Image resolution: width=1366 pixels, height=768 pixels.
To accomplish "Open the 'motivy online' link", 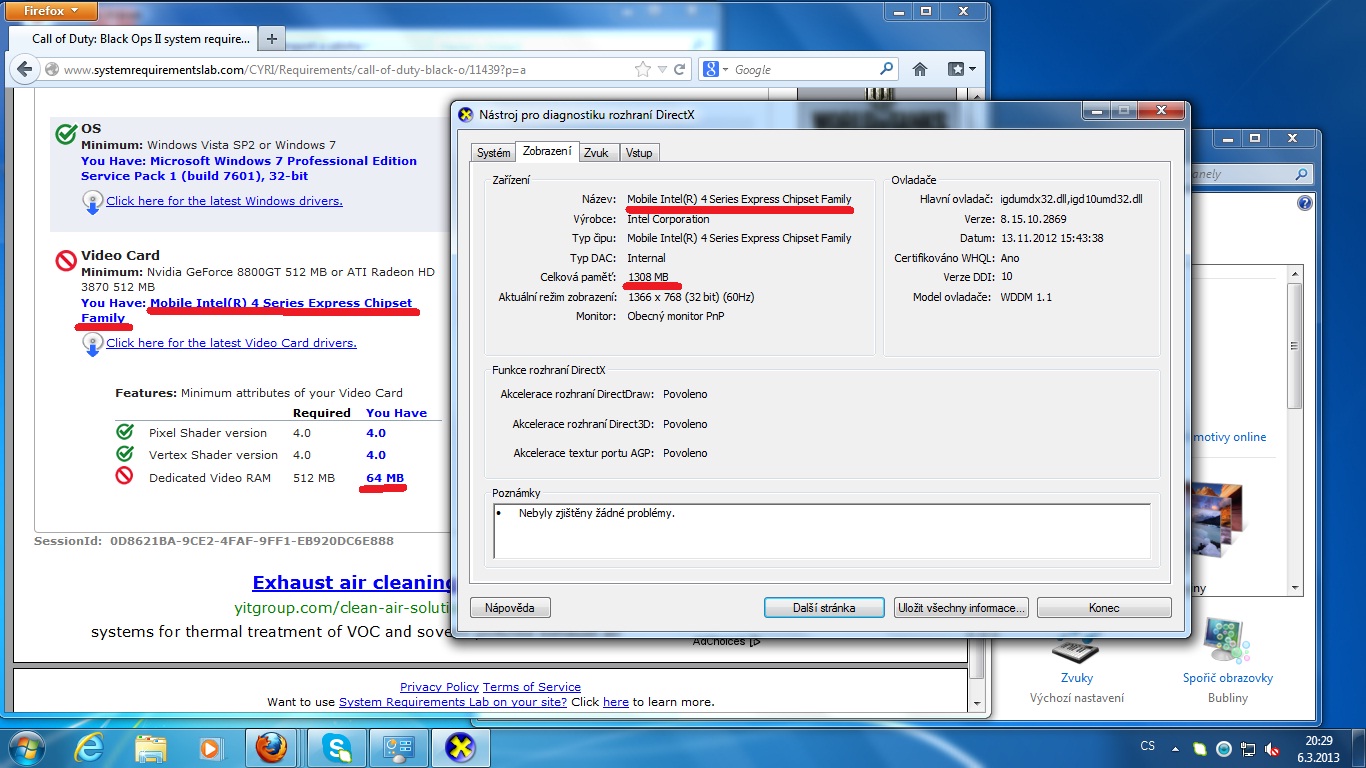I will tap(1230, 437).
